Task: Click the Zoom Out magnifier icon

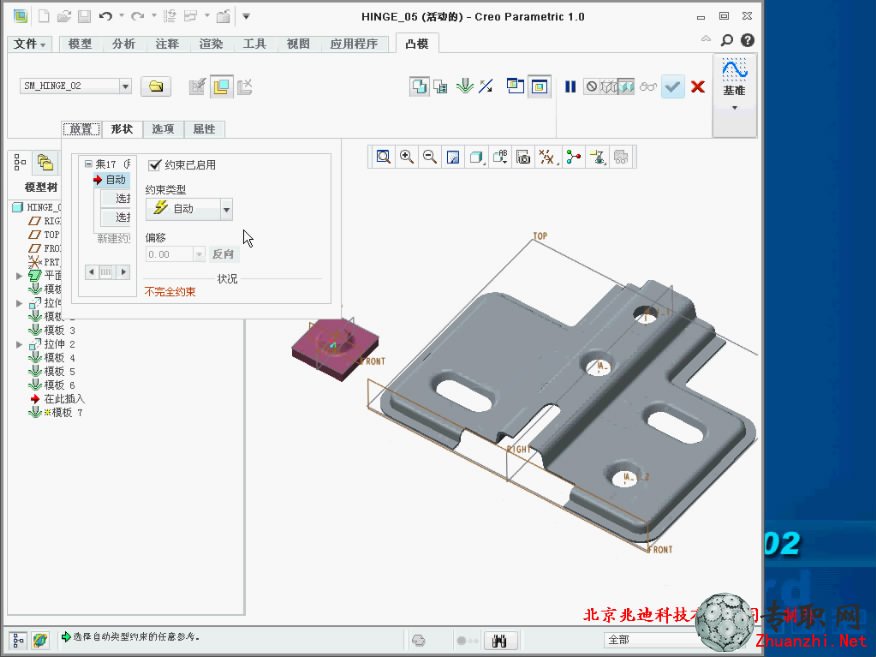Action: (x=430, y=157)
